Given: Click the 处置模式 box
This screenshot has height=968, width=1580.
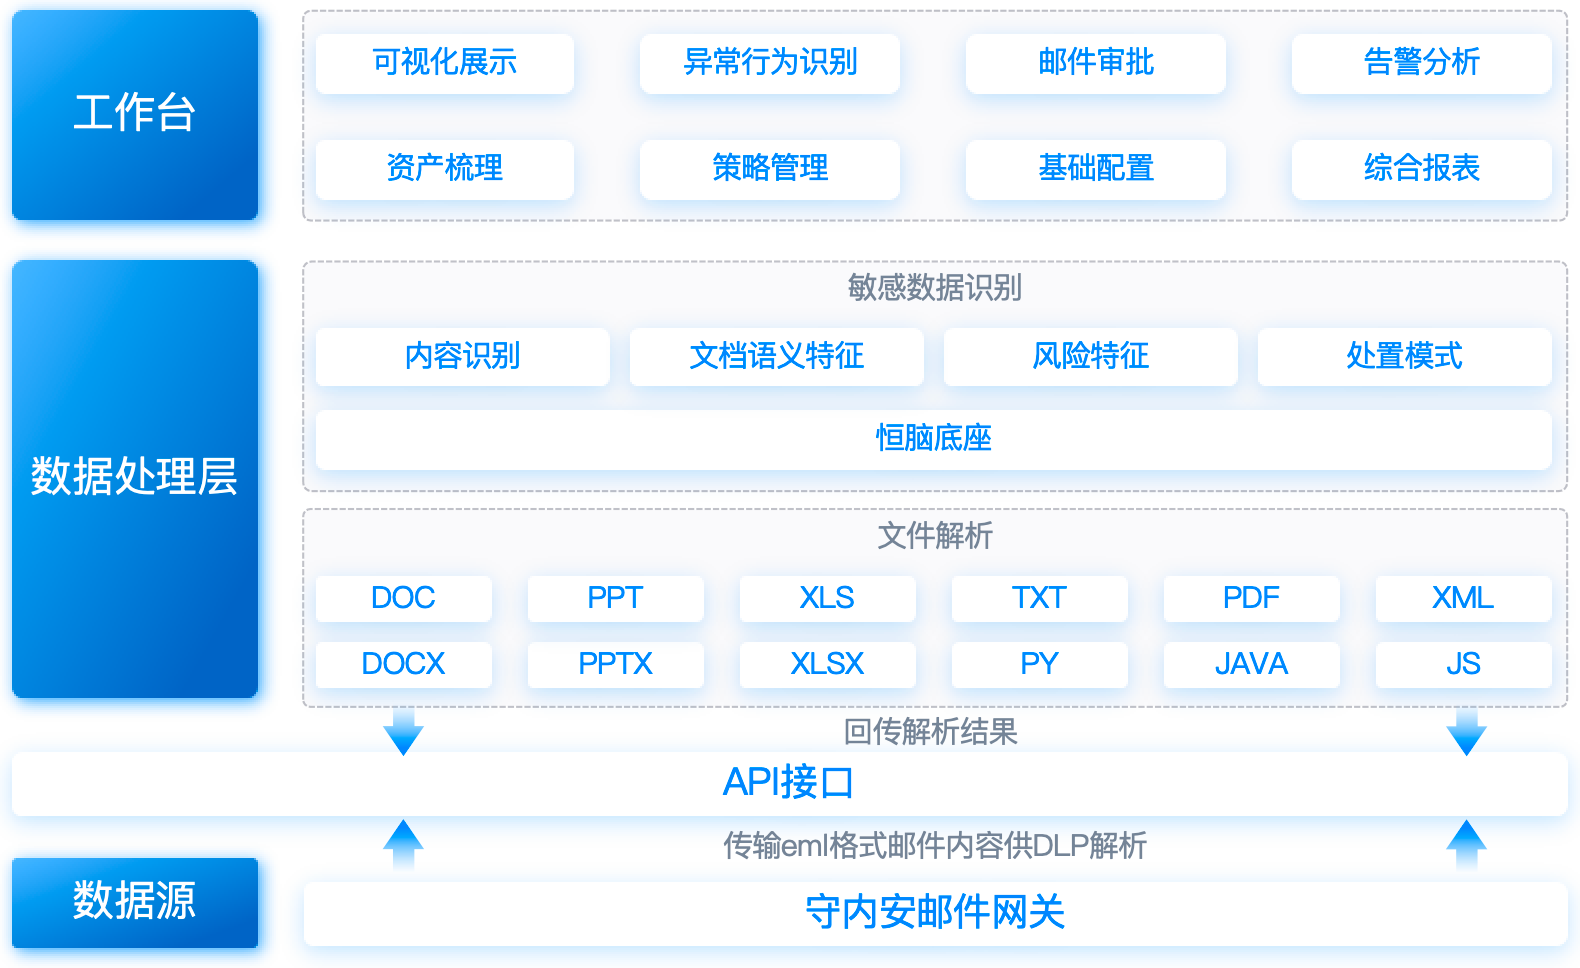Looking at the screenshot, I should (1405, 357).
